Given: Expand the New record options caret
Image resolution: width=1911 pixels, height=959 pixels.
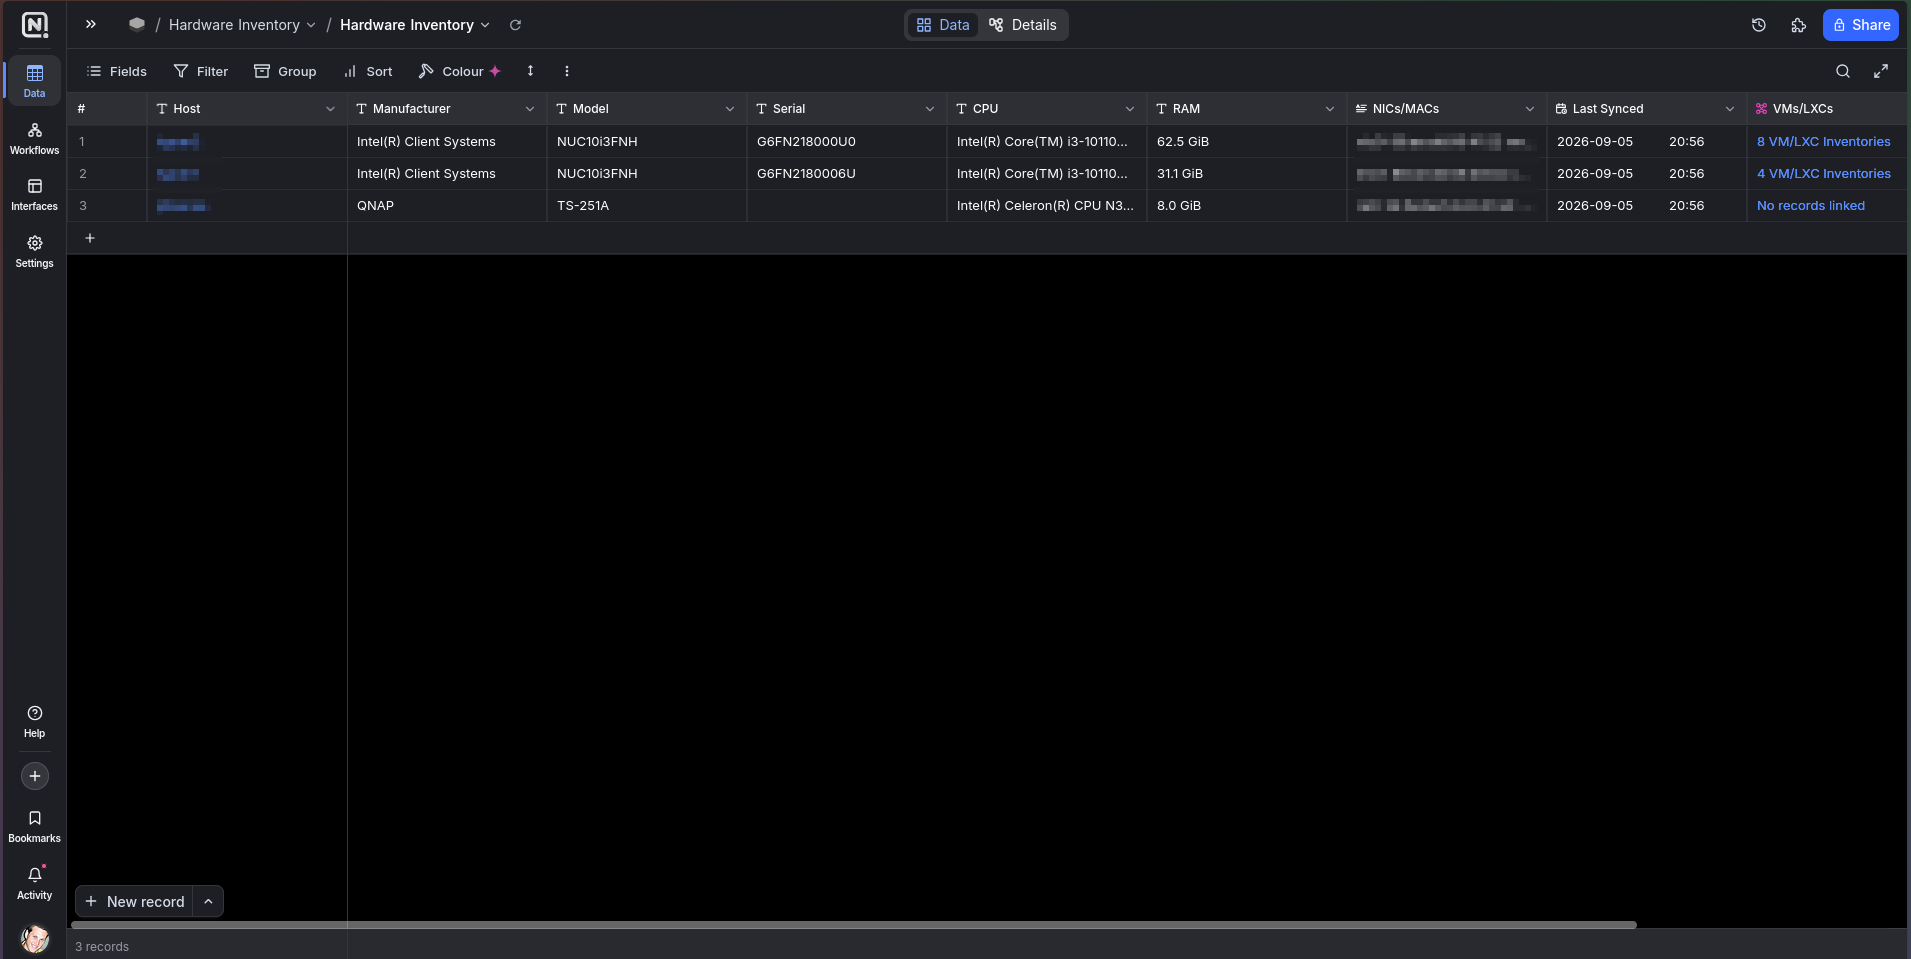Looking at the screenshot, I should pos(208,901).
